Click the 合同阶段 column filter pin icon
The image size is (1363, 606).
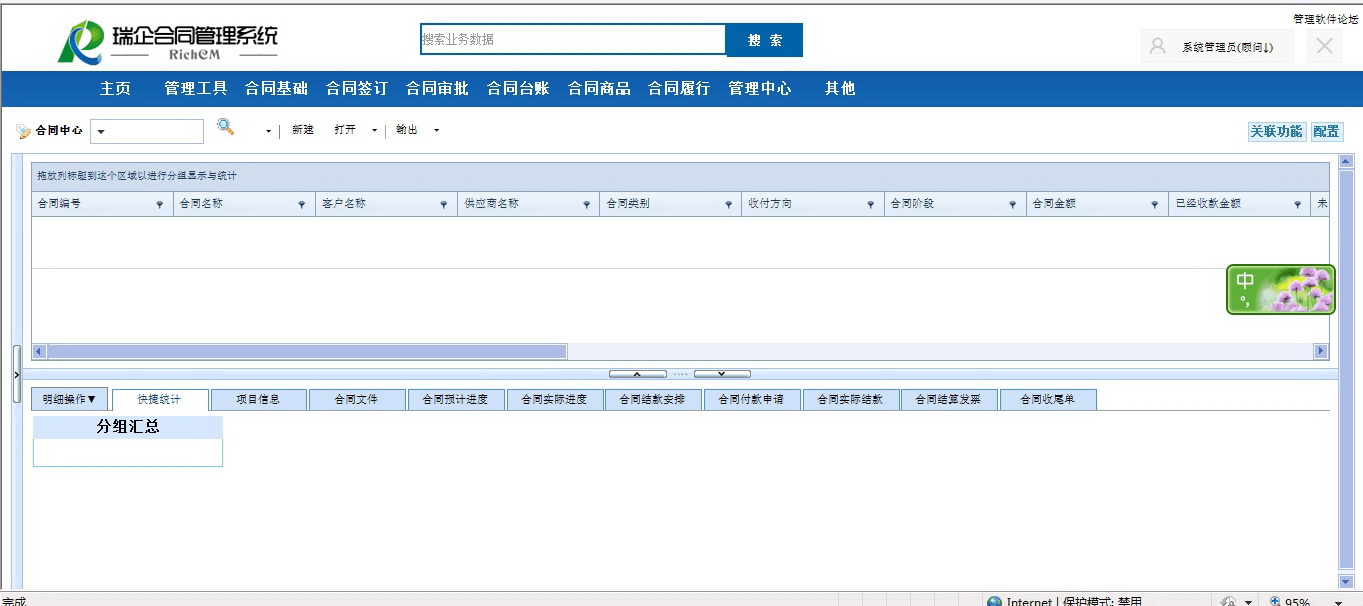(x=1014, y=204)
